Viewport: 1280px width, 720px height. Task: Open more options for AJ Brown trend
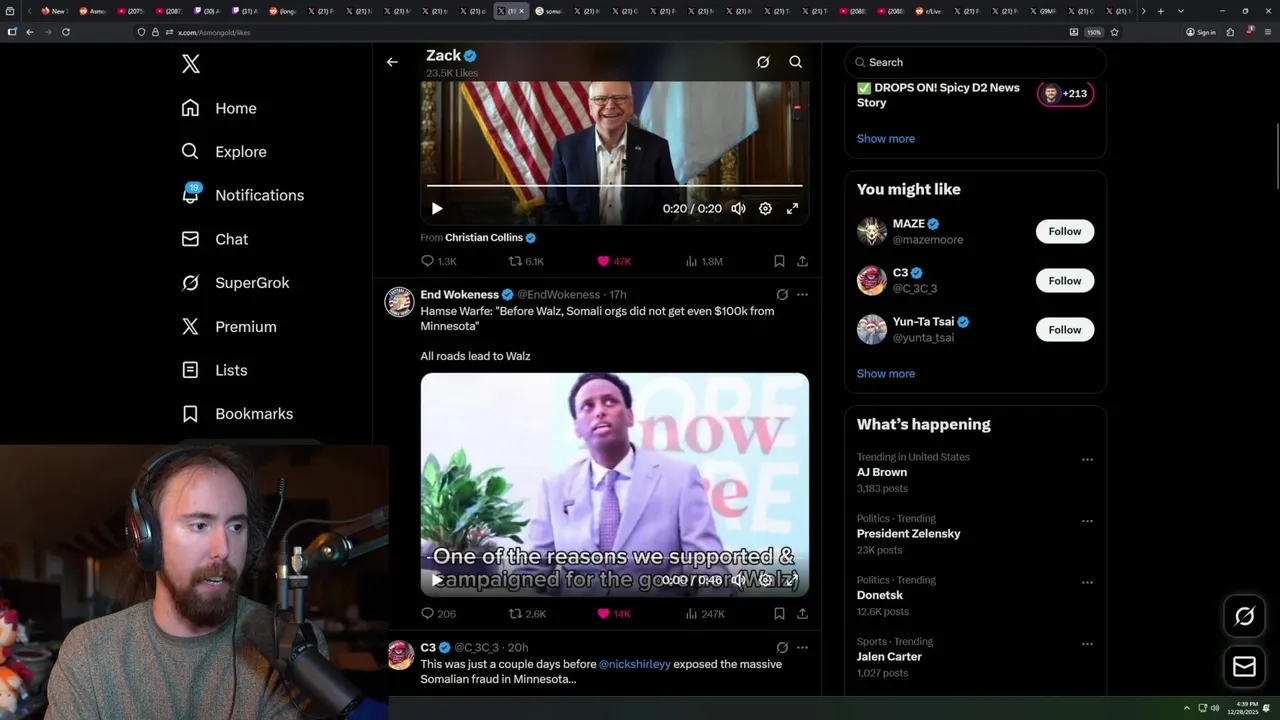[1087, 460]
